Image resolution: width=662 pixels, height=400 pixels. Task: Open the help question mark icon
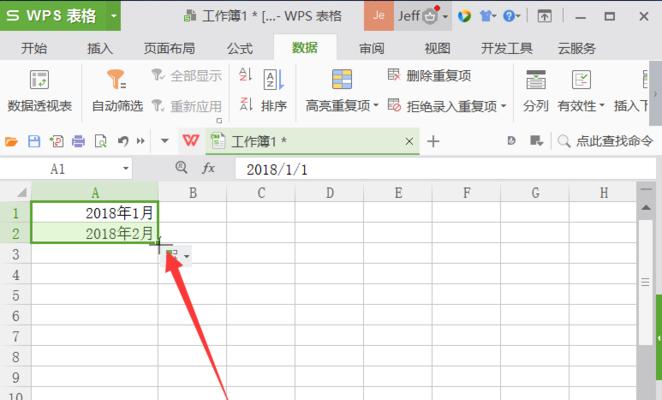tap(511, 16)
